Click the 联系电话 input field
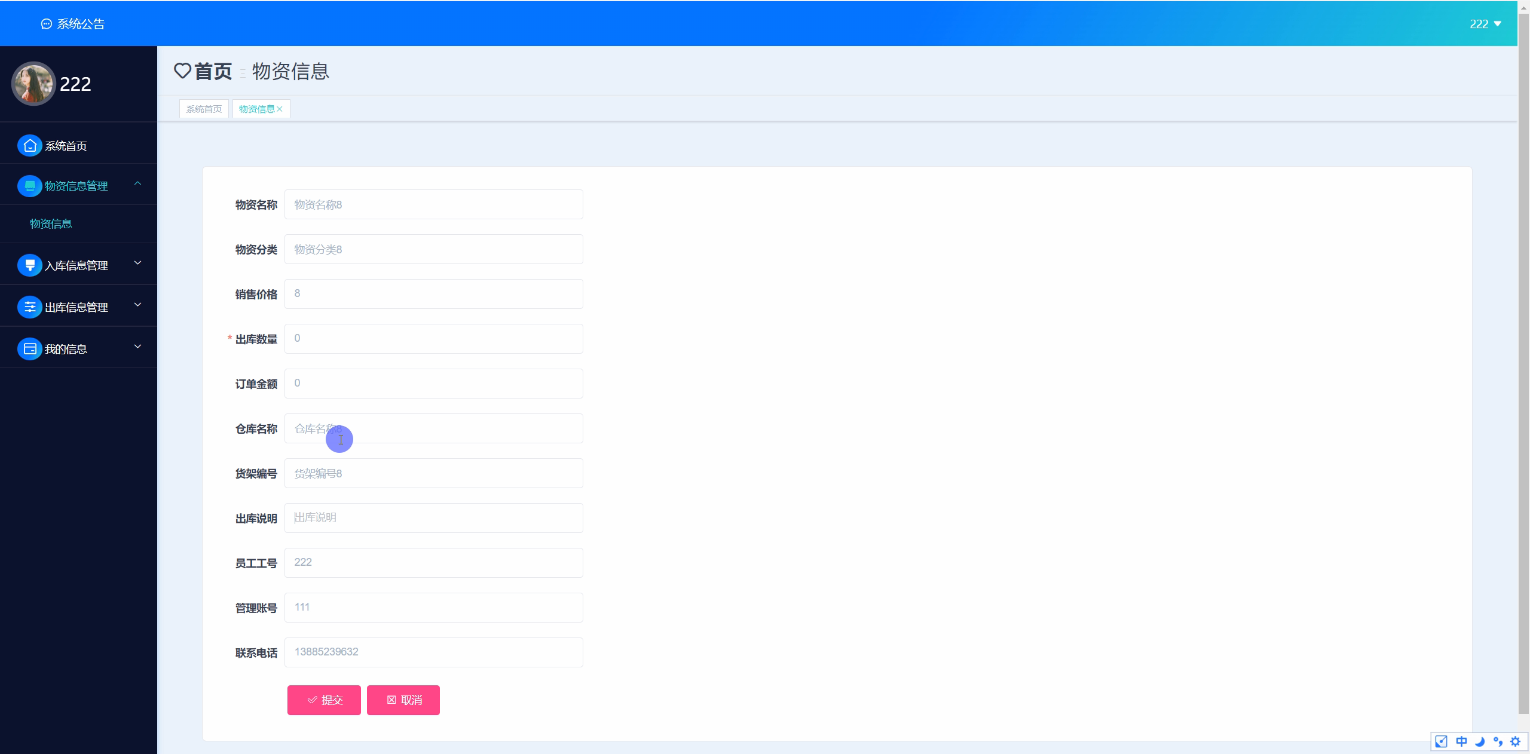Screen dimensions: 1530x754 click(x=433, y=652)
